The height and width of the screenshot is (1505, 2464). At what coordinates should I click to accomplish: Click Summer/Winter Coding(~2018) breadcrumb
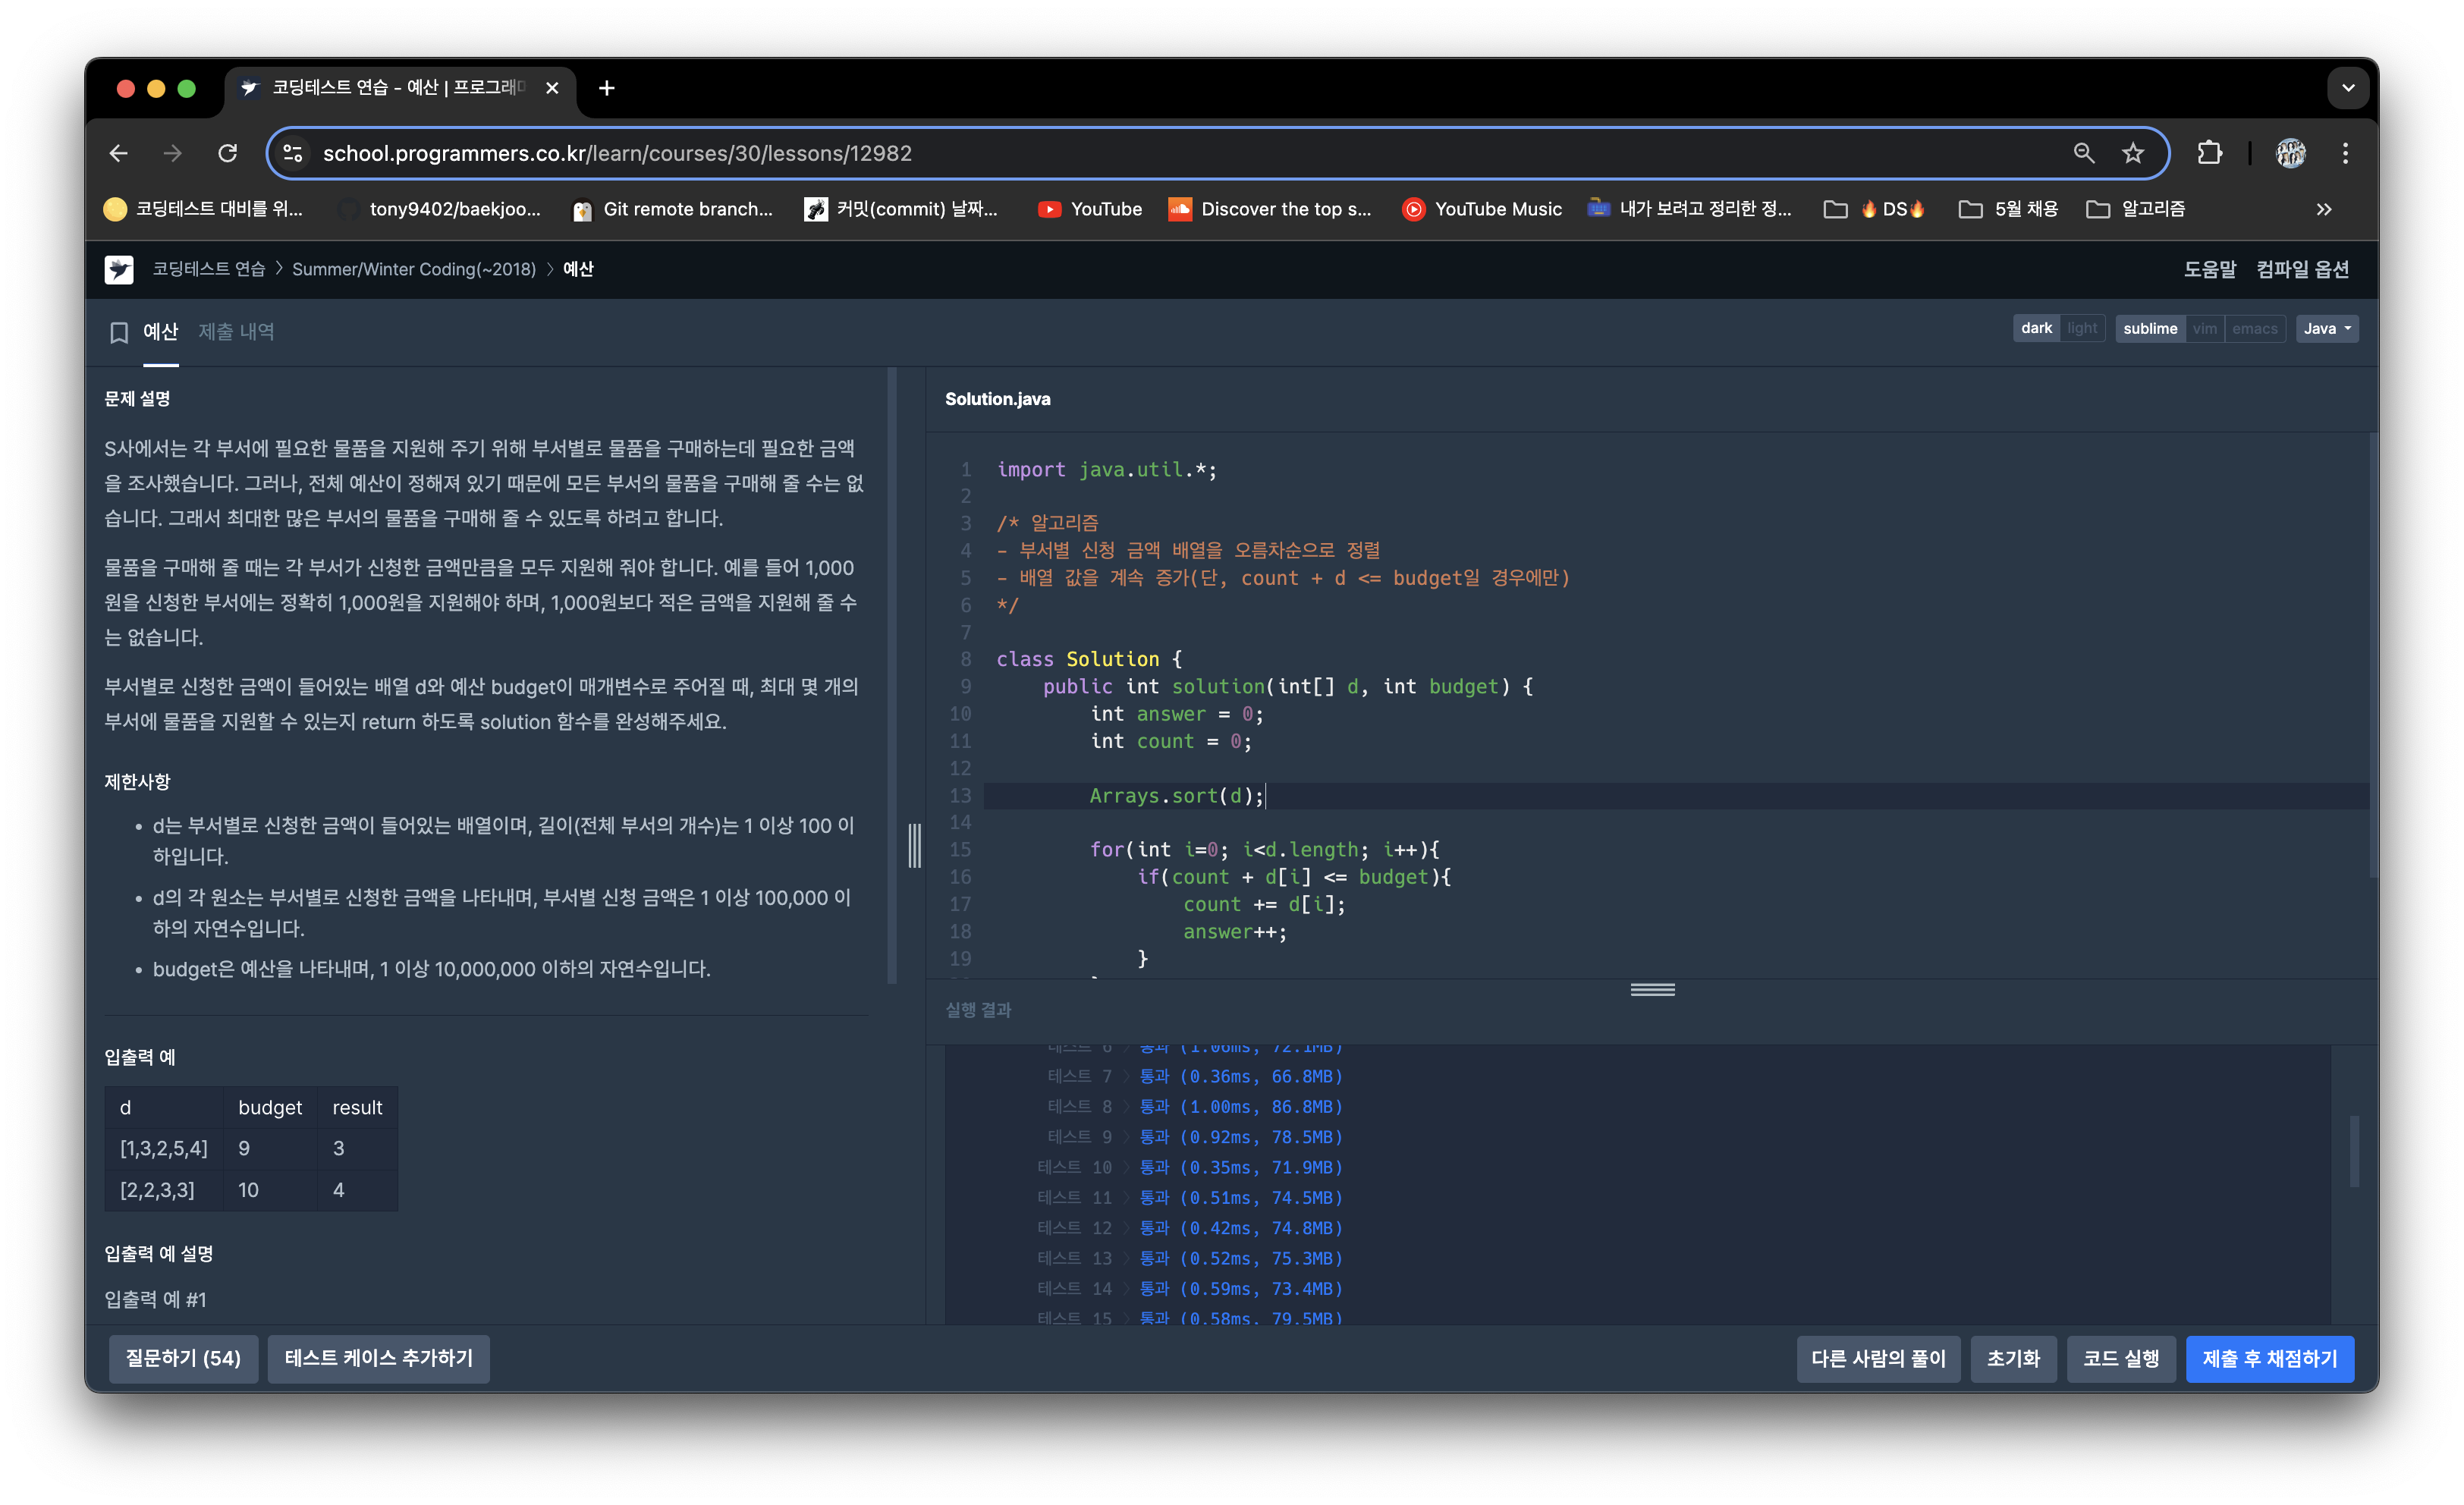414,269
